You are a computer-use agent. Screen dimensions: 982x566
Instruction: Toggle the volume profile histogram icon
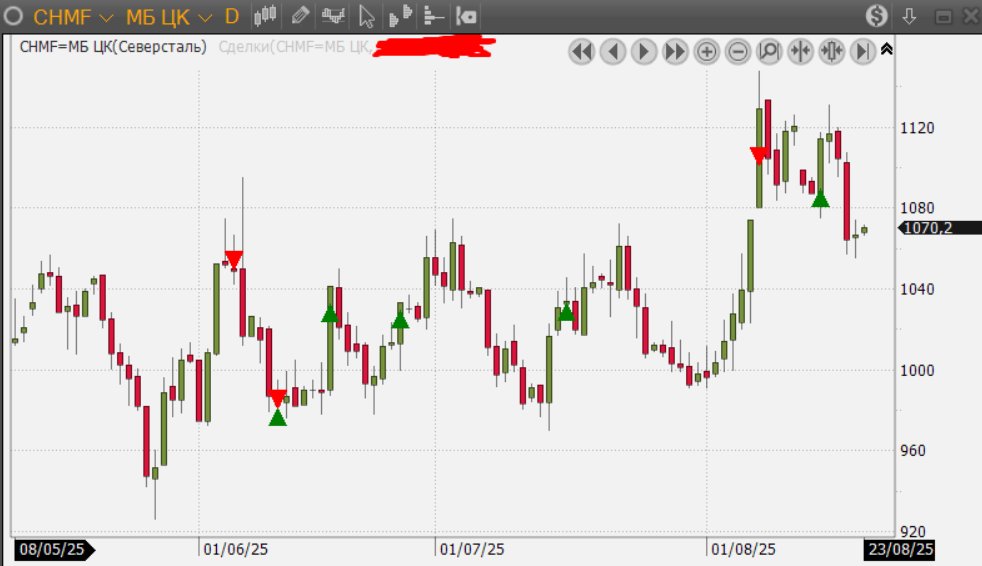400,16
